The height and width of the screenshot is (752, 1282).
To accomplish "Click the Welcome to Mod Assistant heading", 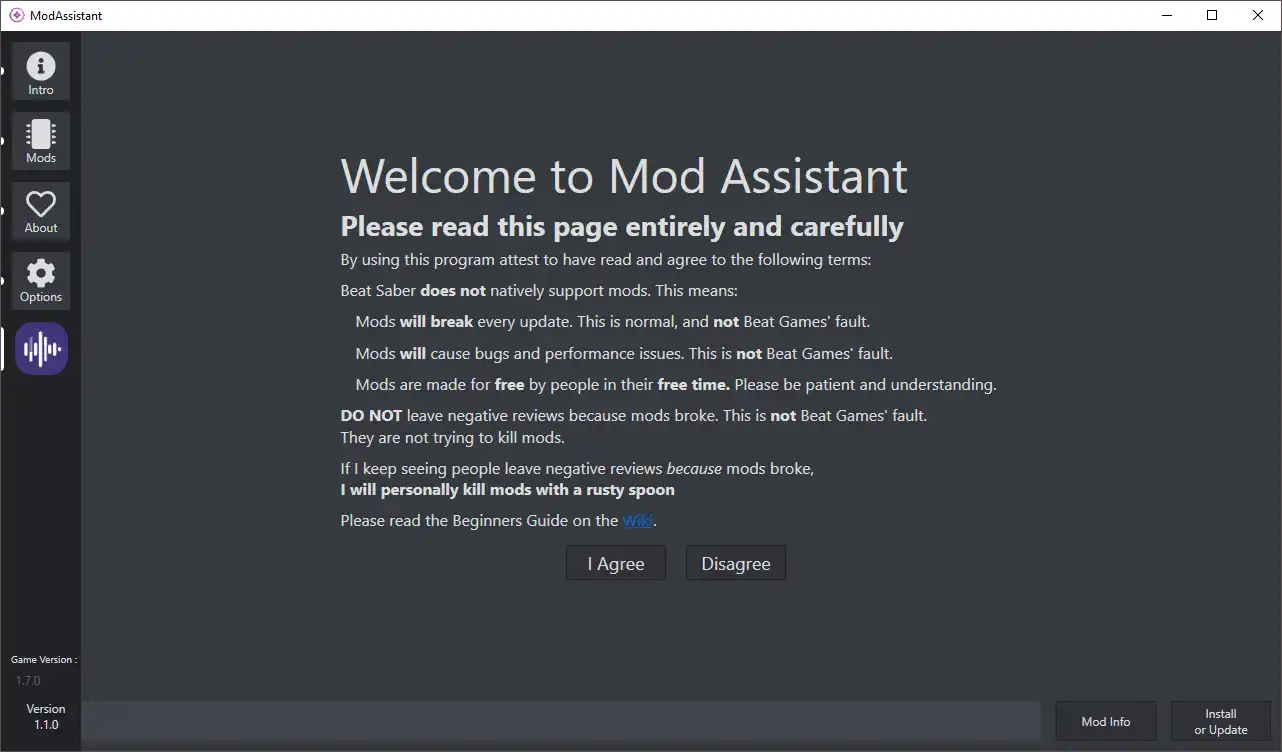I will tap(624, 176).
